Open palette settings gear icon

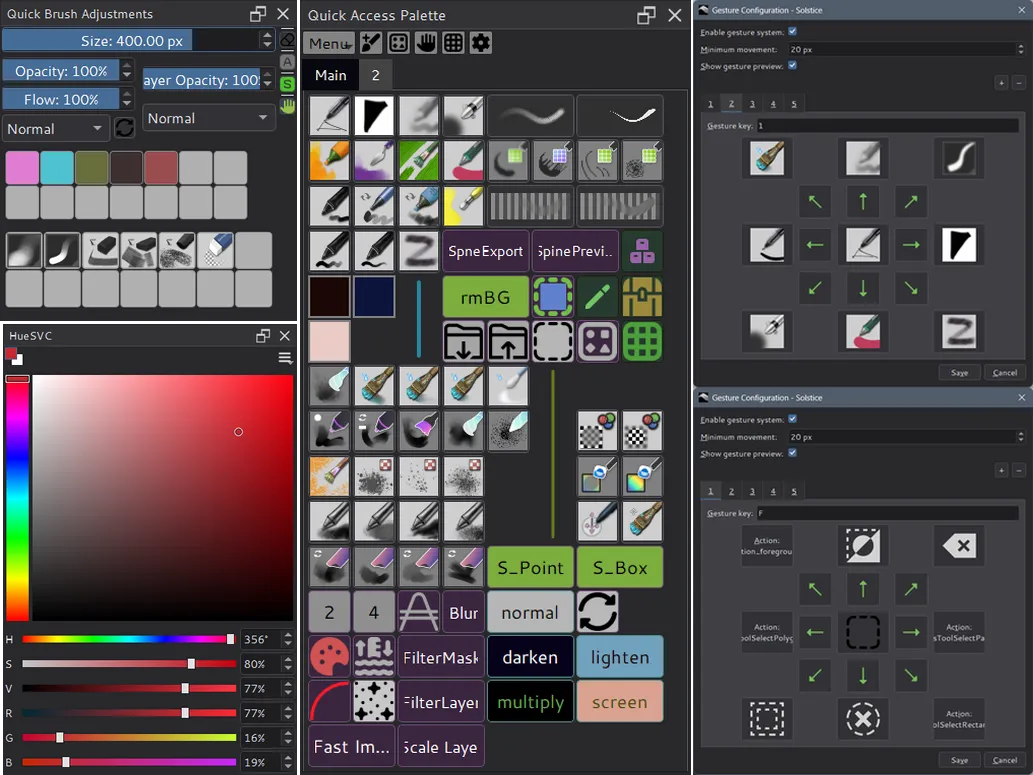[481, 43]
